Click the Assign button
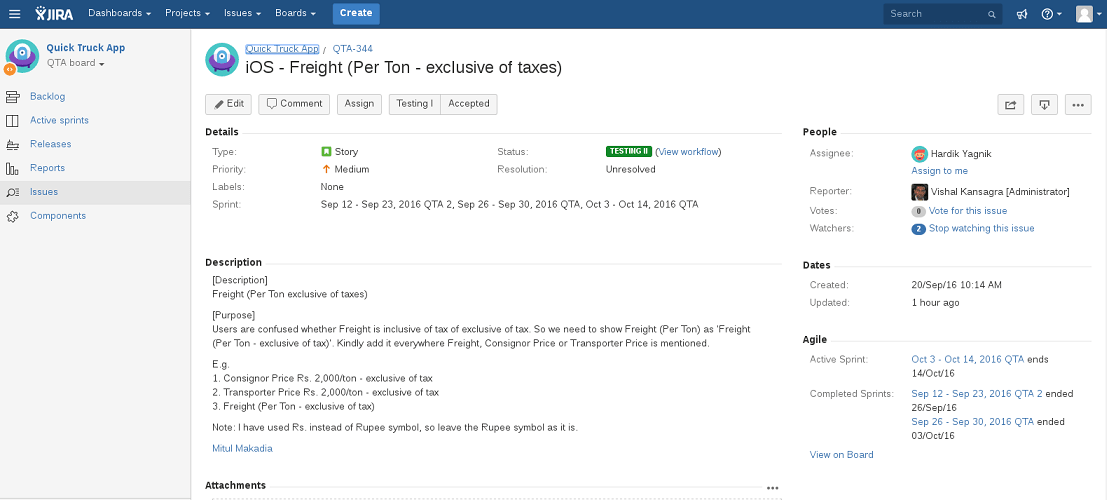 pos(359,105)
